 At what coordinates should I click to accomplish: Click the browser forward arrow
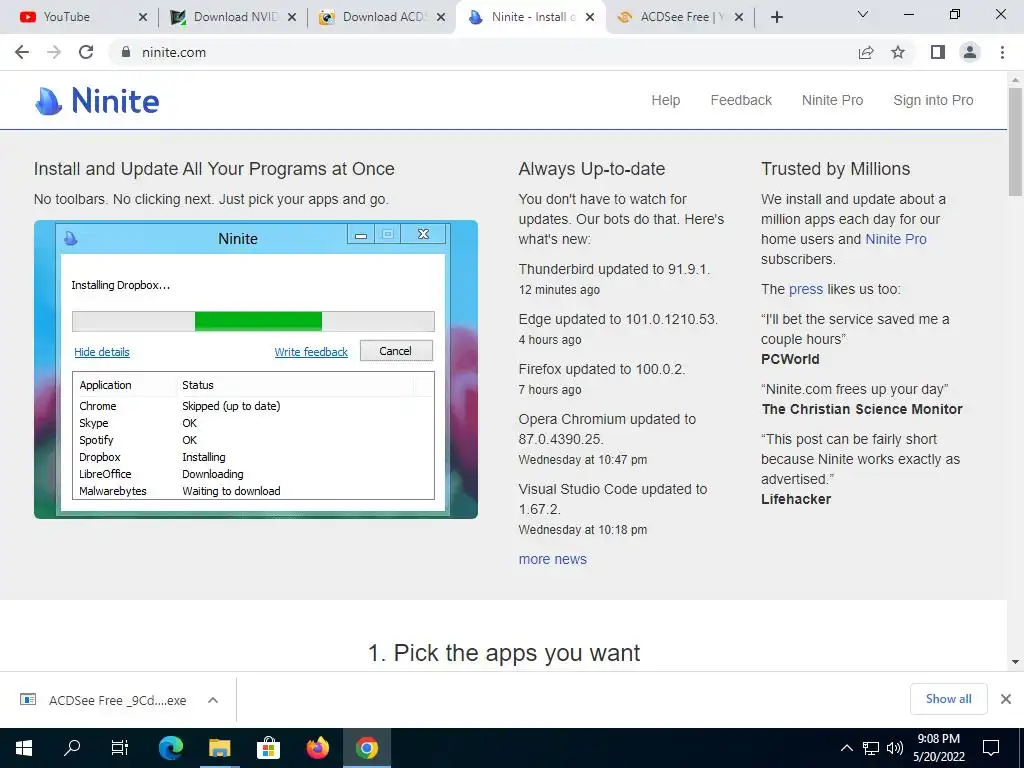(x=54, y=52)
